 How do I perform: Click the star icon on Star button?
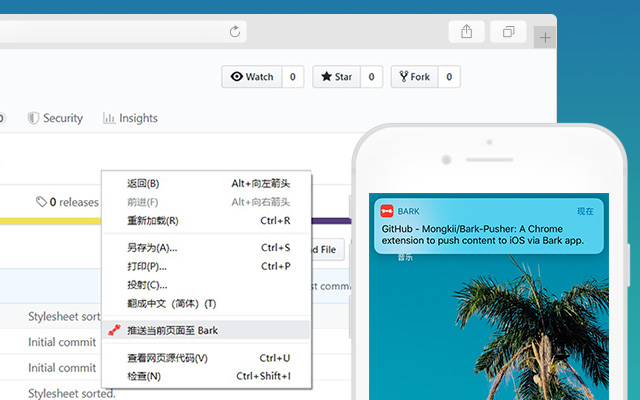pos(326,76)
